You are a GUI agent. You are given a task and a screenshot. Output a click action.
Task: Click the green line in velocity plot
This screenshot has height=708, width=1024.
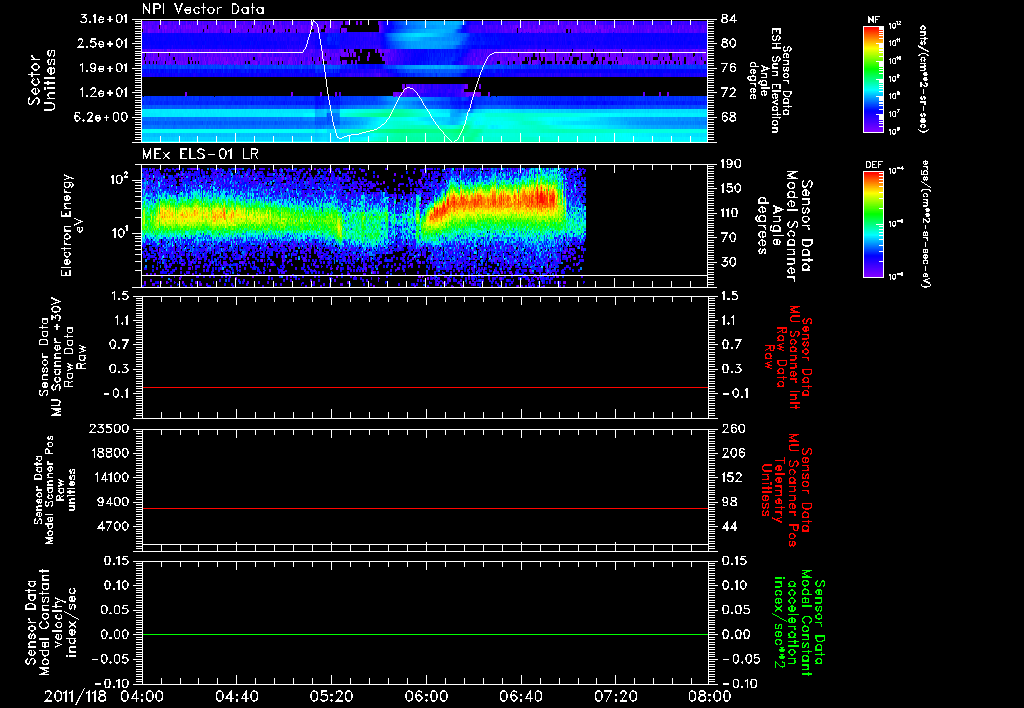424,634
